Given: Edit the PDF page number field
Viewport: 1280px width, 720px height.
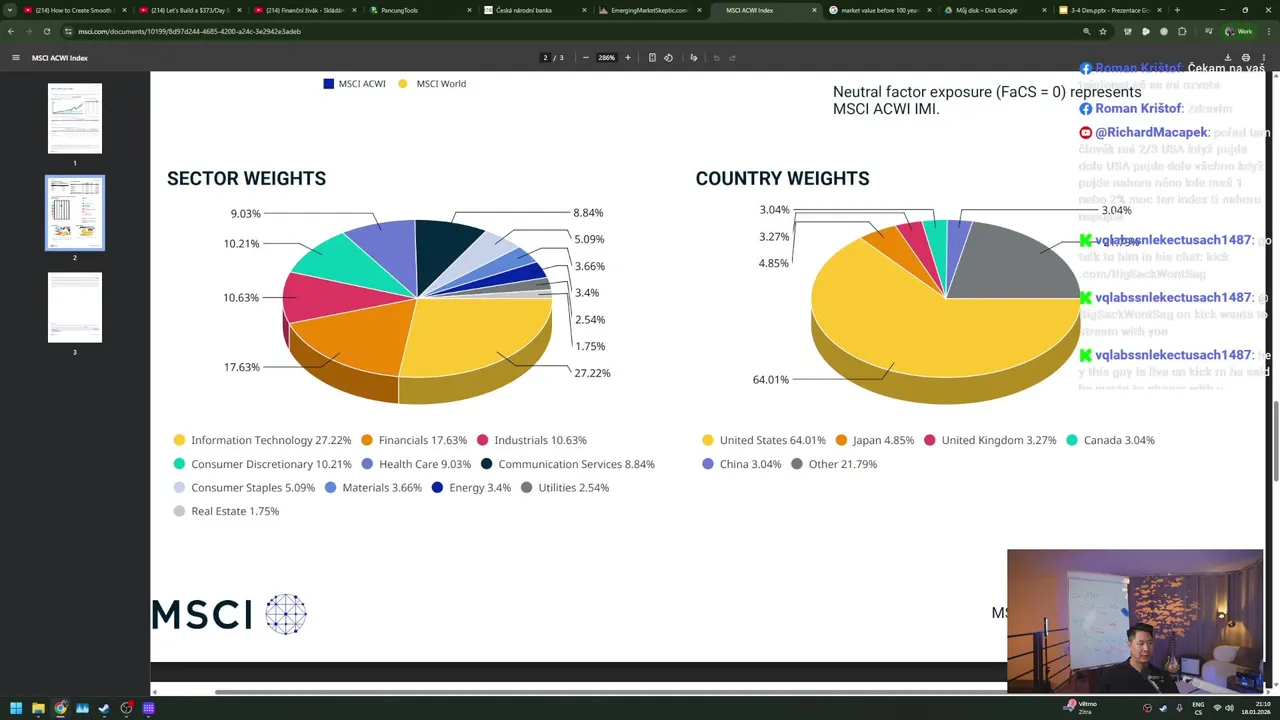Looking at the screenshot, I should click(x=546, y=58).
